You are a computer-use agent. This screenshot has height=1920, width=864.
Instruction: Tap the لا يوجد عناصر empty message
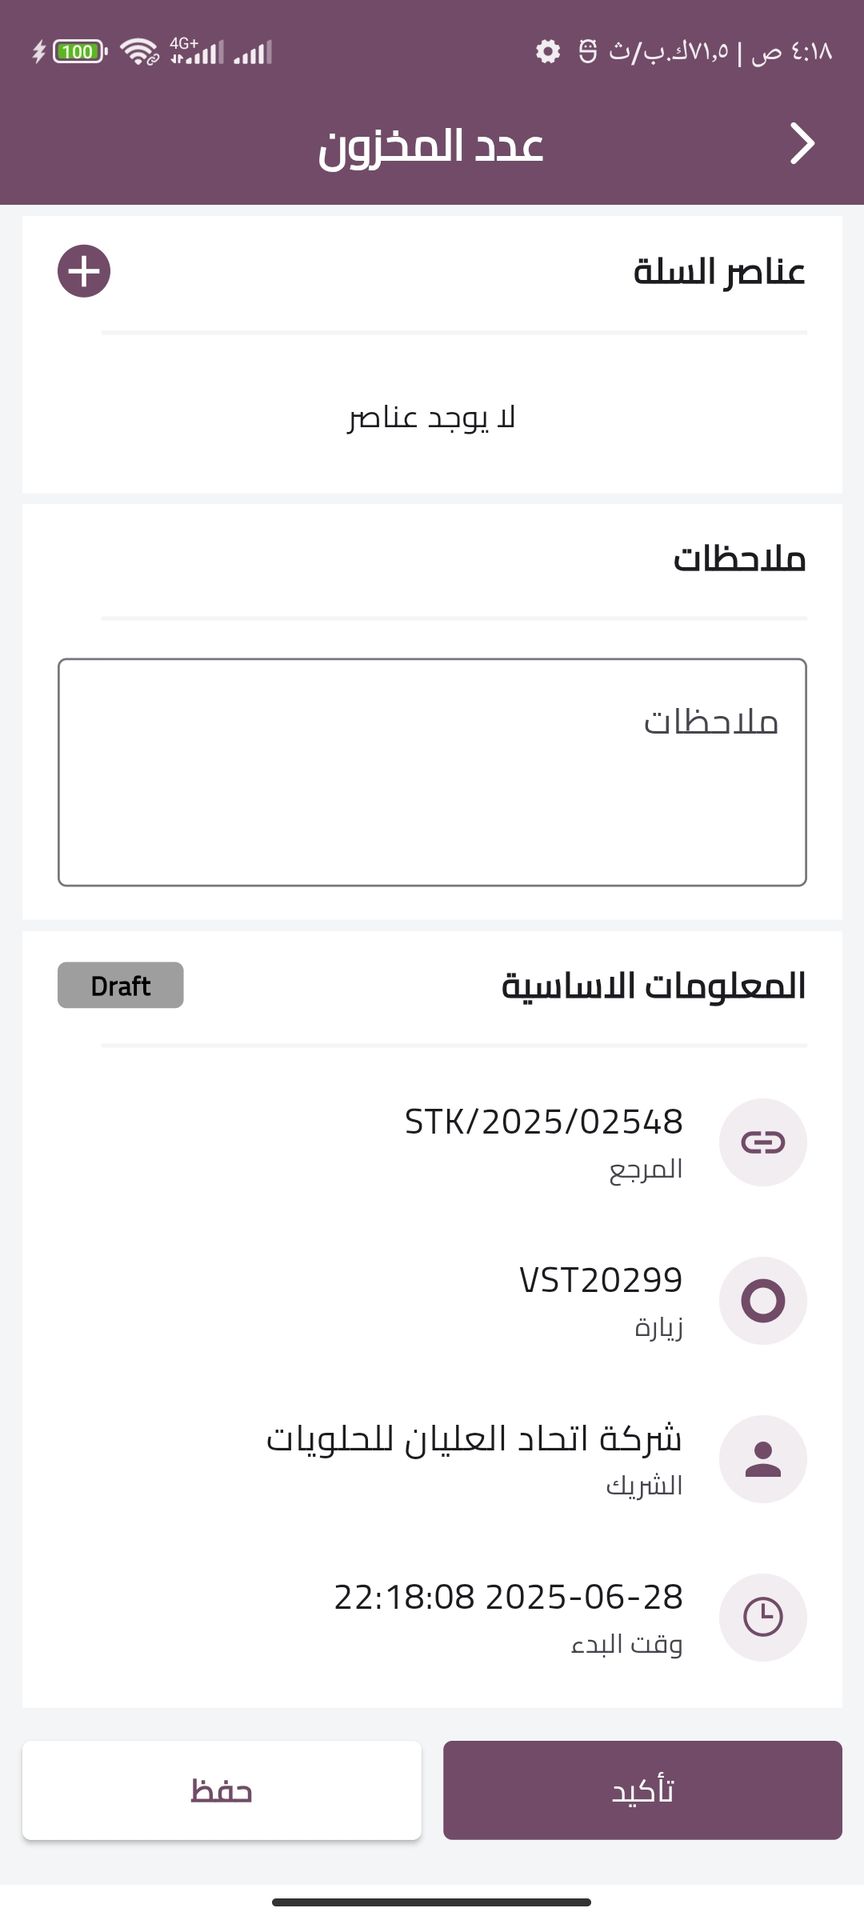click(431, 417)
